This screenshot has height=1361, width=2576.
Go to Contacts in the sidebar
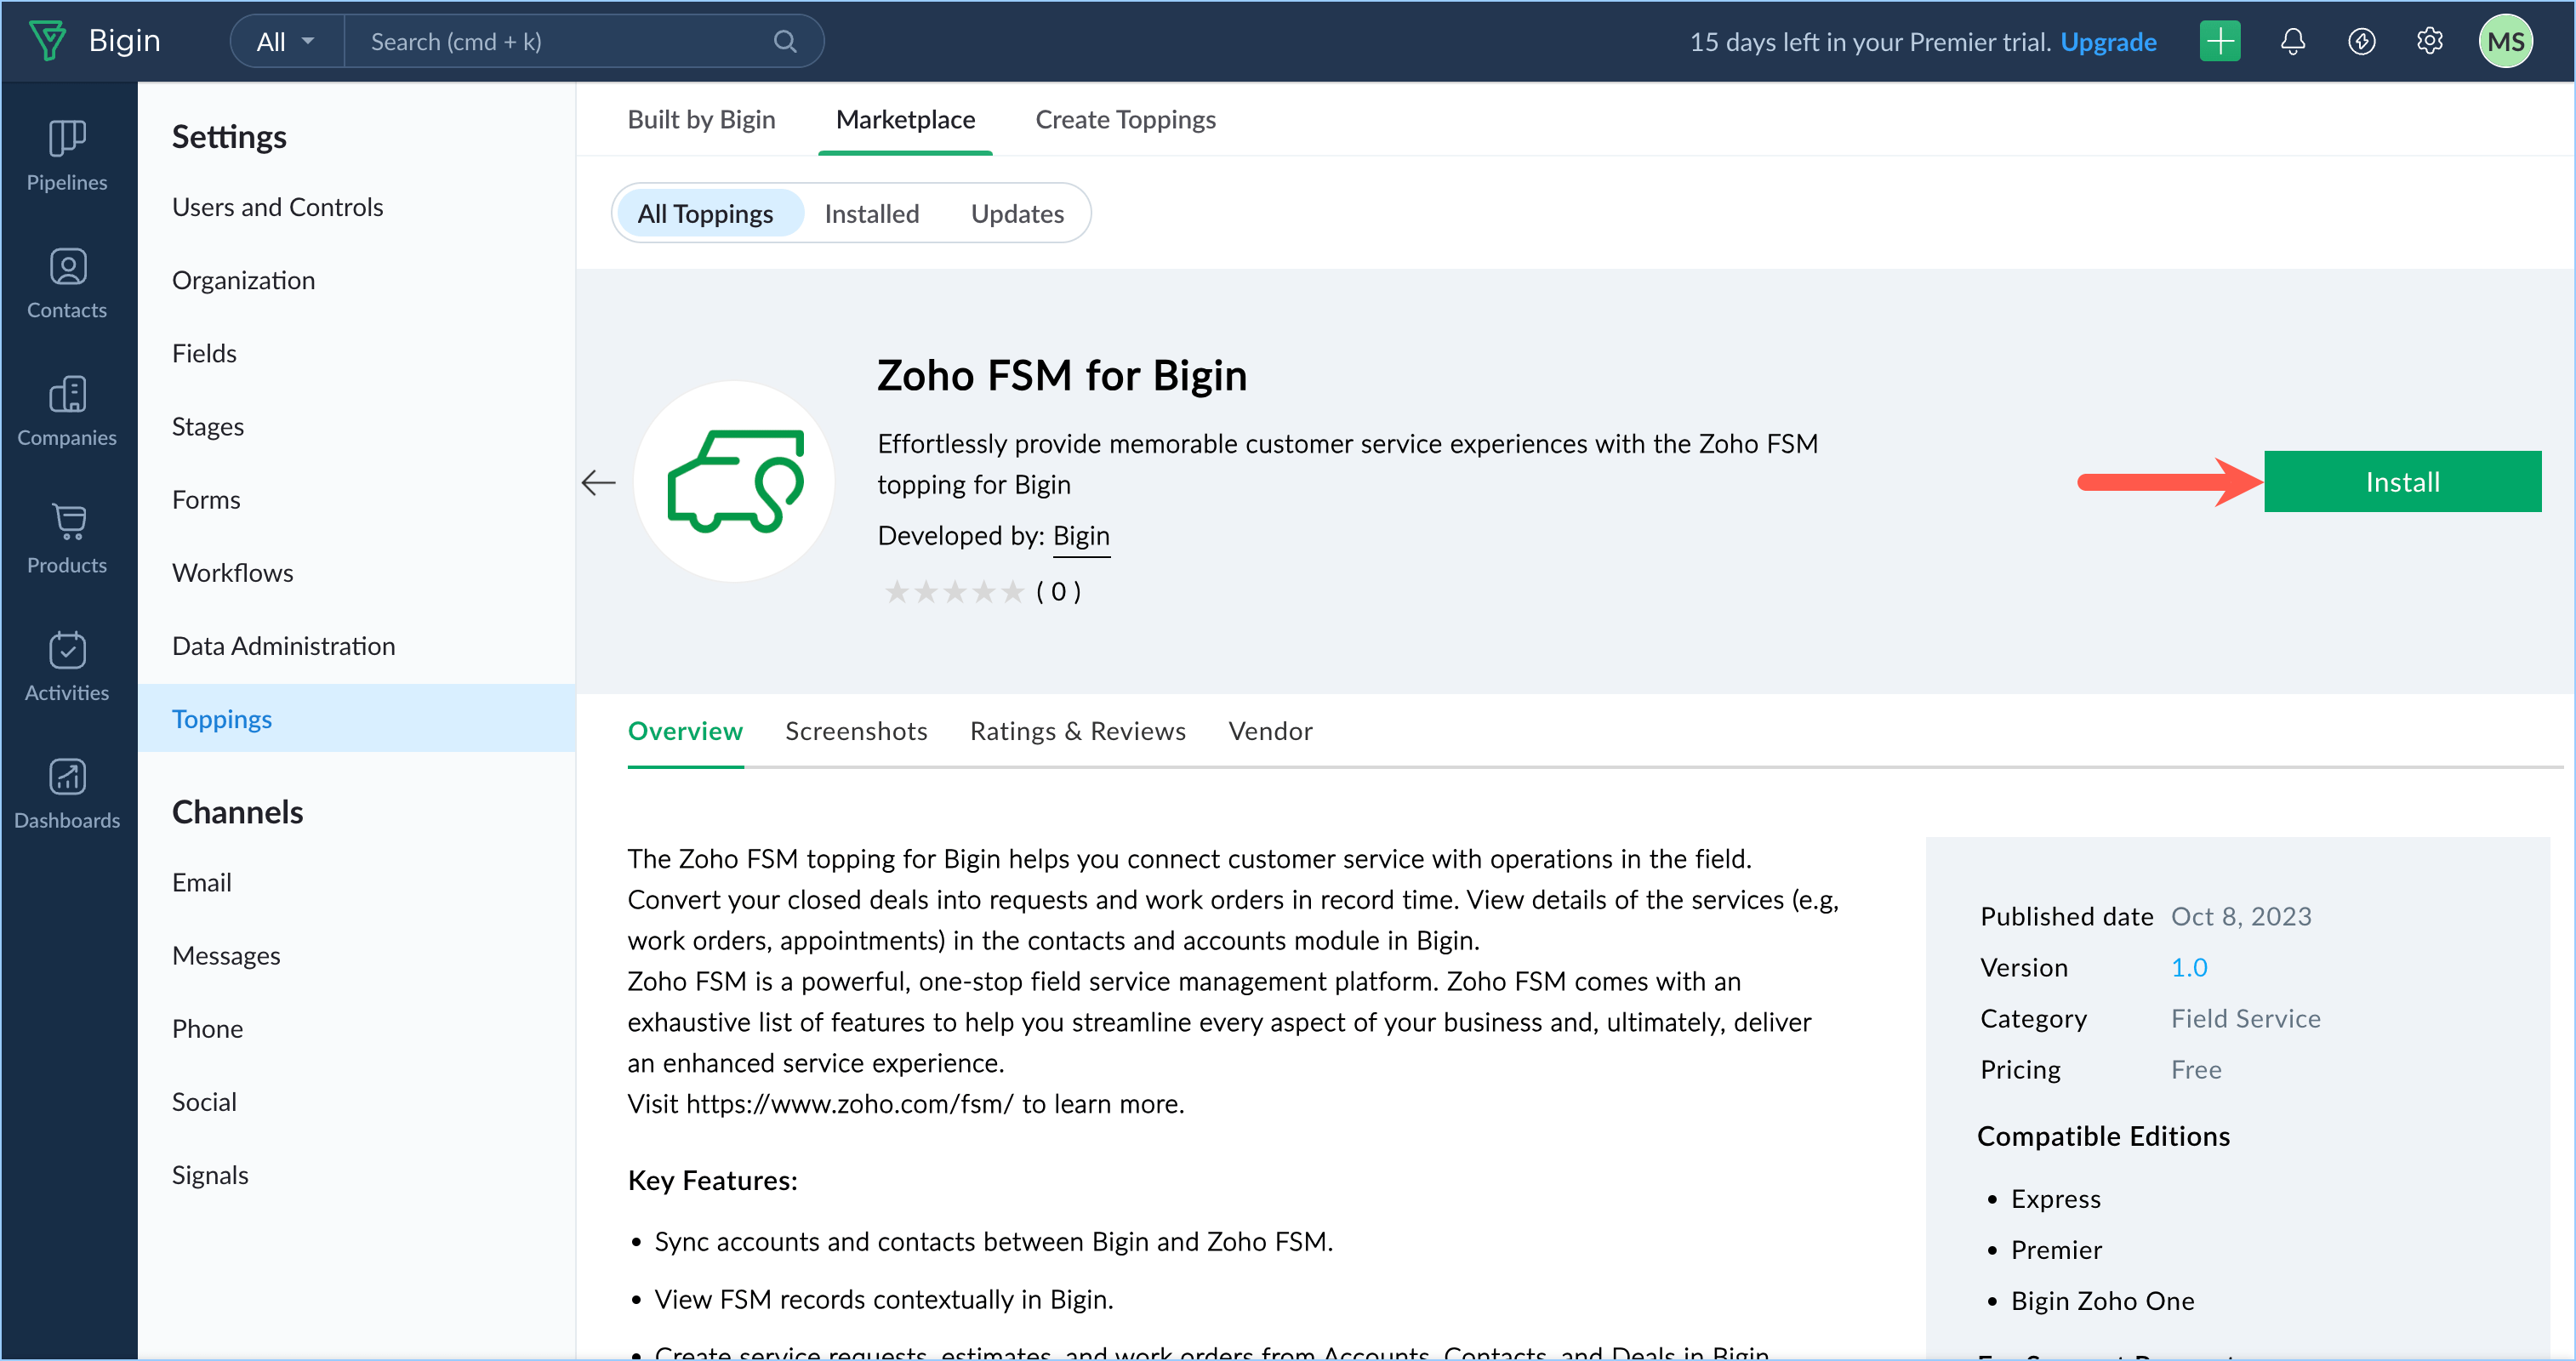[67, 283]
